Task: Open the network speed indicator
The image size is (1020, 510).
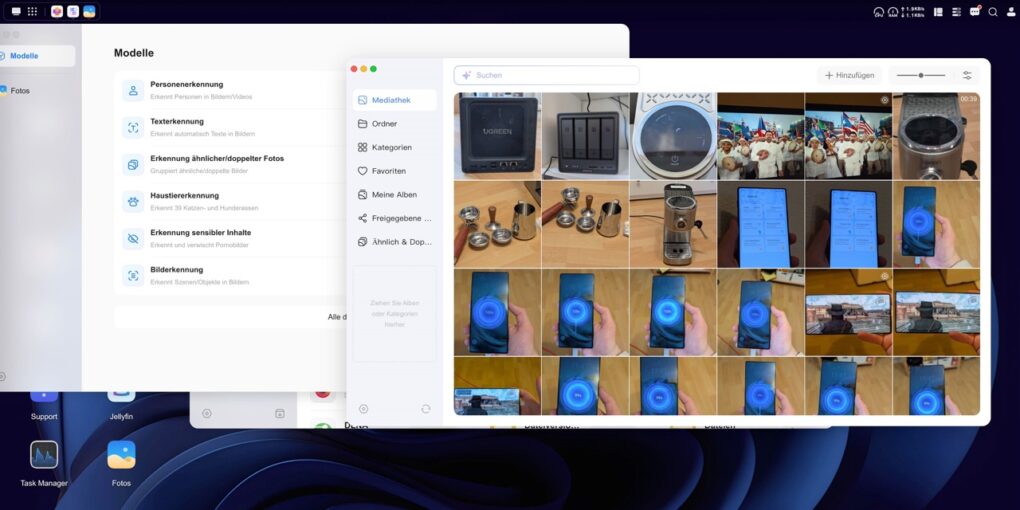Action: coord(913,12)
